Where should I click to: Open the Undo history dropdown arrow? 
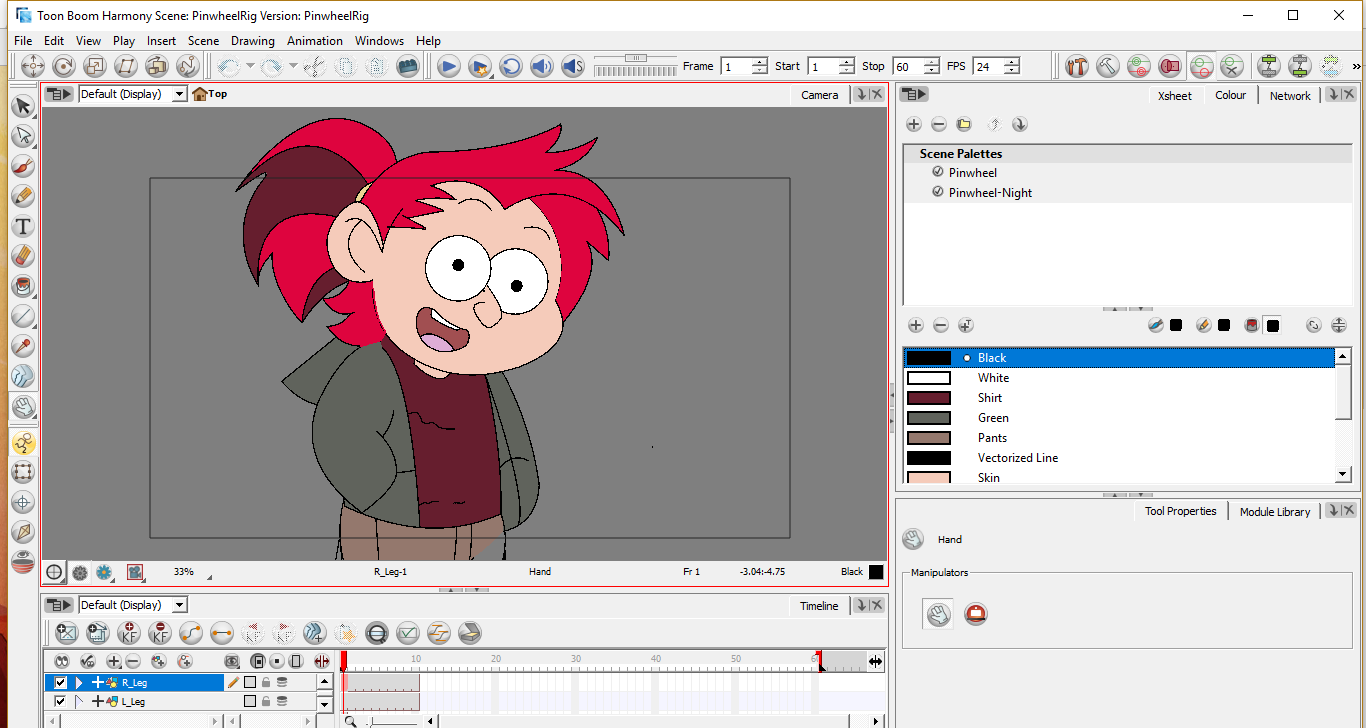tap(250, 66)
